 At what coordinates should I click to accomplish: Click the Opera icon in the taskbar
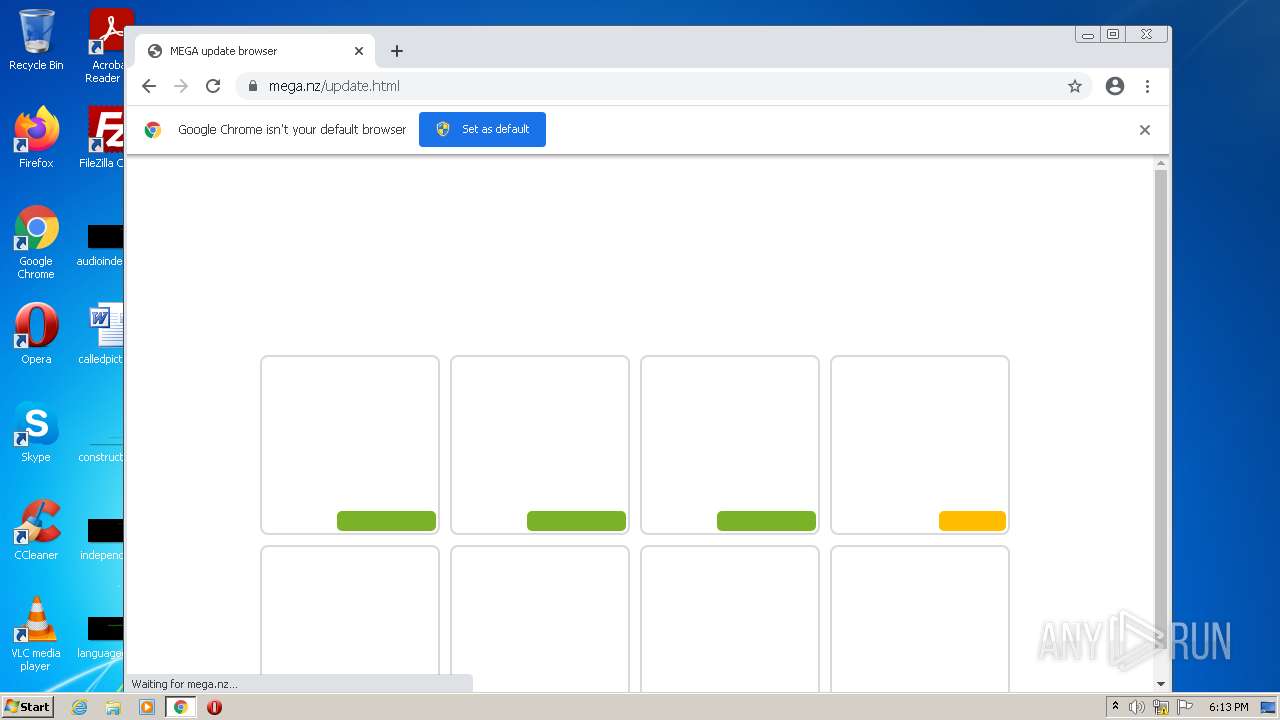214,707
